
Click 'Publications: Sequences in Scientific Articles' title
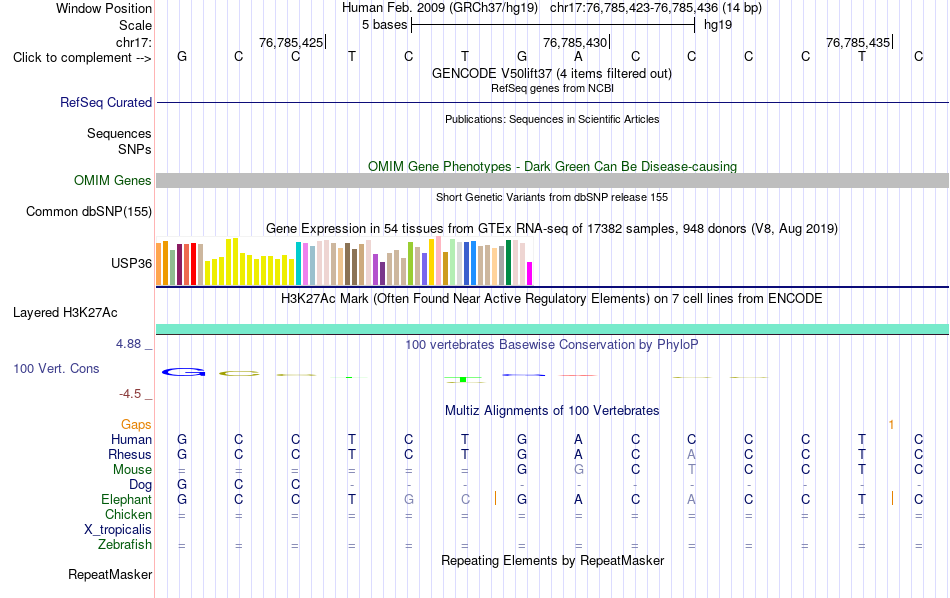click(552, 119)
